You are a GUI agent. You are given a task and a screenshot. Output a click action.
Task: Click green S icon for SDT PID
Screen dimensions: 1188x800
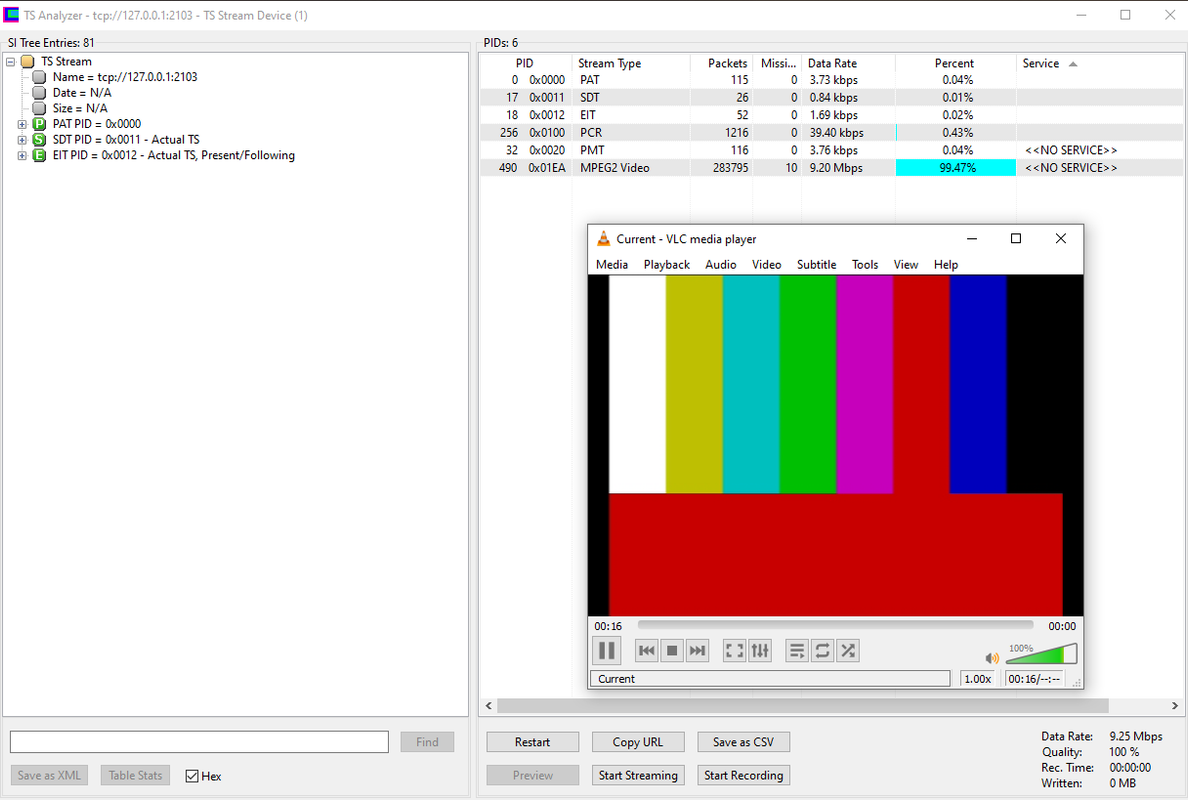pos(39,139)
